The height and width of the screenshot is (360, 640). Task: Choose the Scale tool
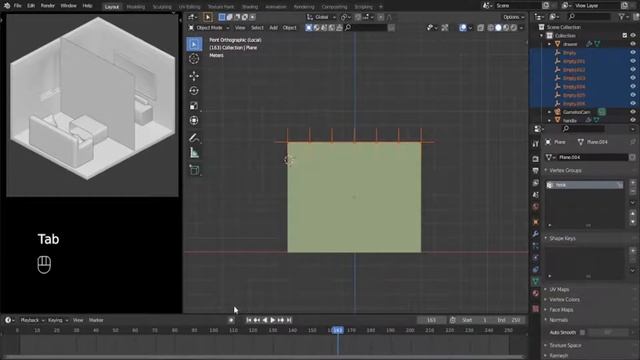[194, 106]
